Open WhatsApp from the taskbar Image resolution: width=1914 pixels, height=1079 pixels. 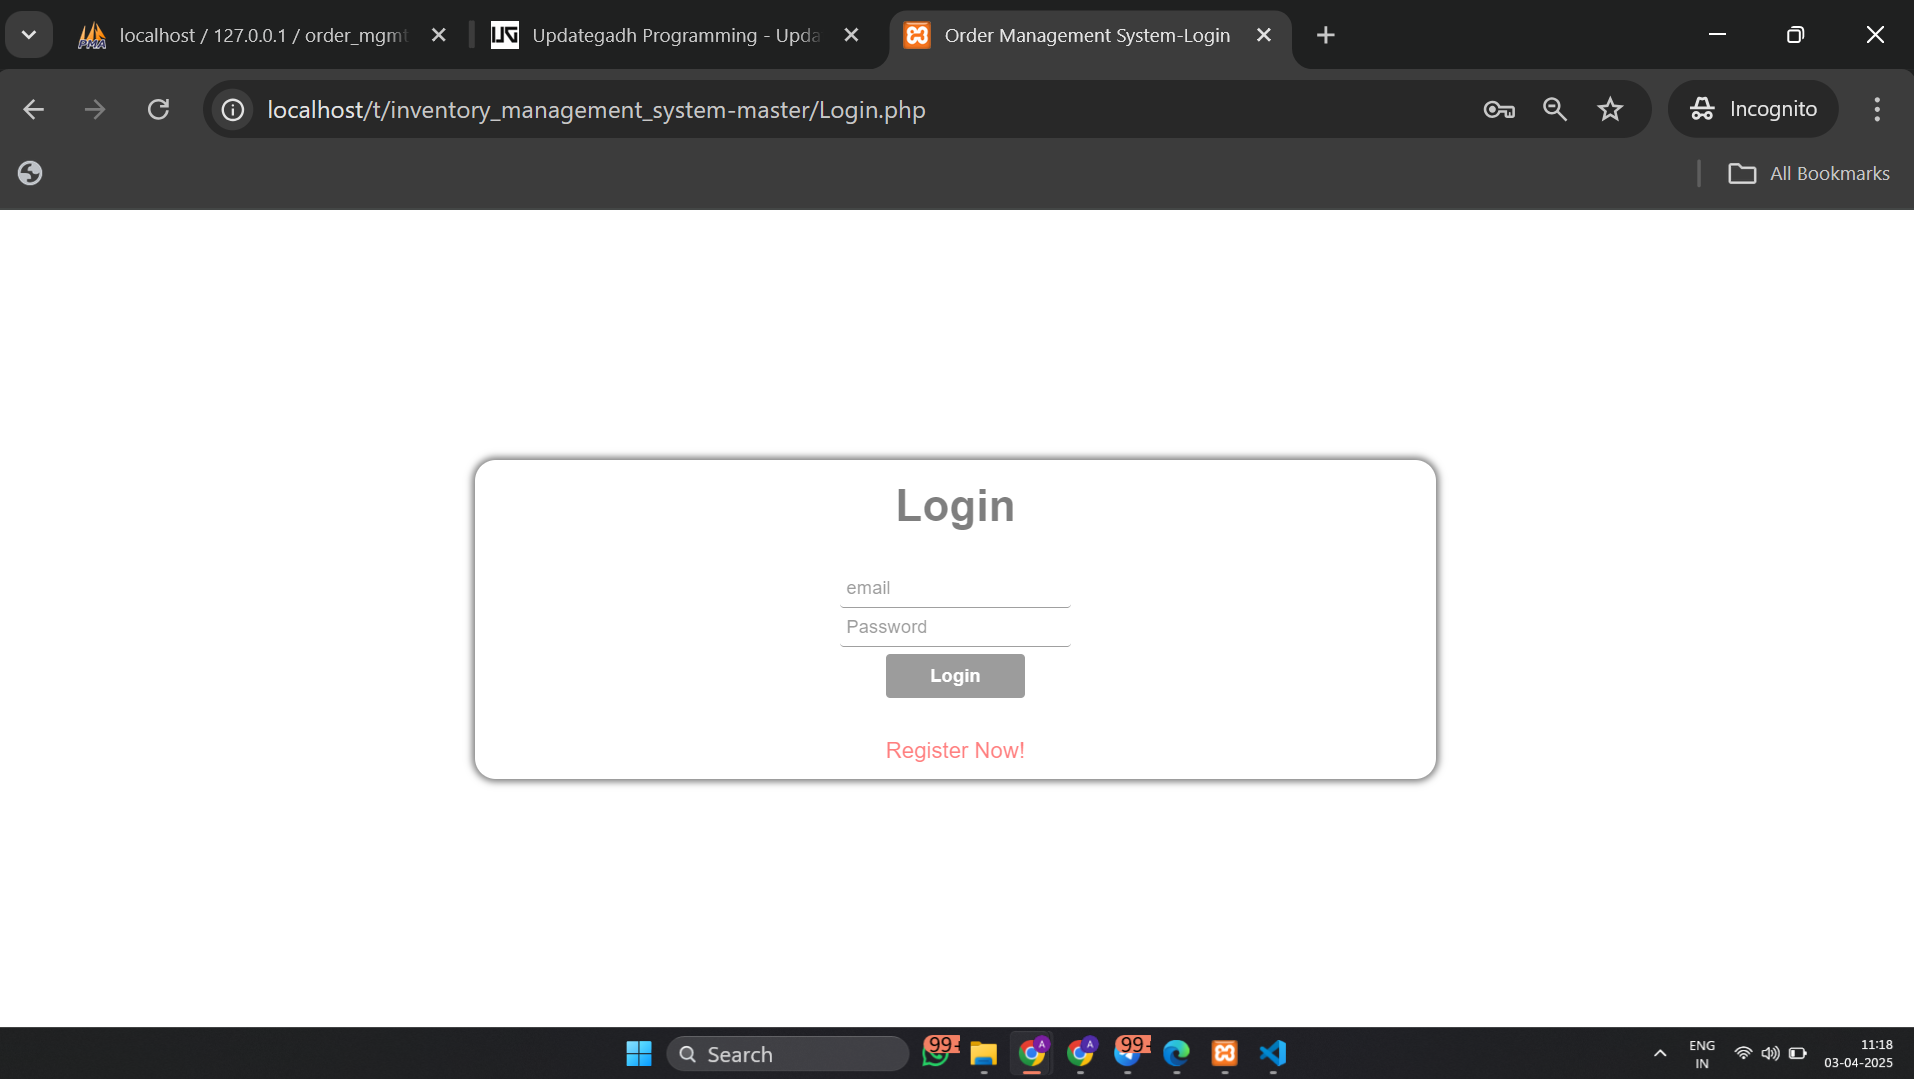937,1052
